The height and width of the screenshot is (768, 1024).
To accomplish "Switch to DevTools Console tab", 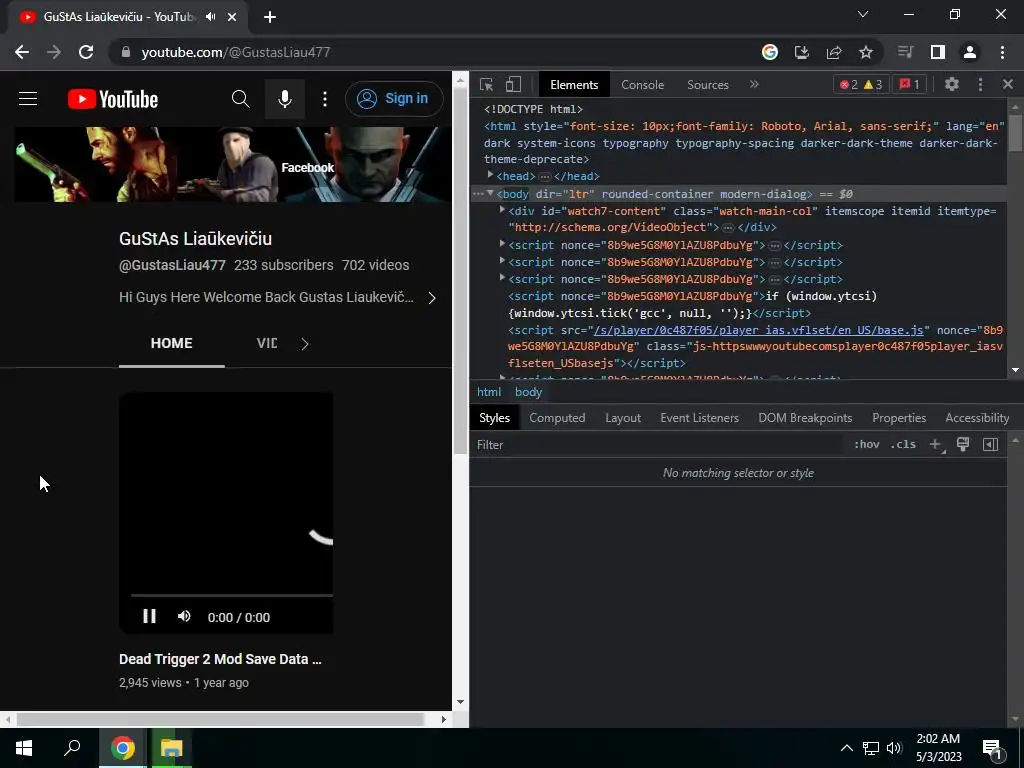I will (643, 85).
